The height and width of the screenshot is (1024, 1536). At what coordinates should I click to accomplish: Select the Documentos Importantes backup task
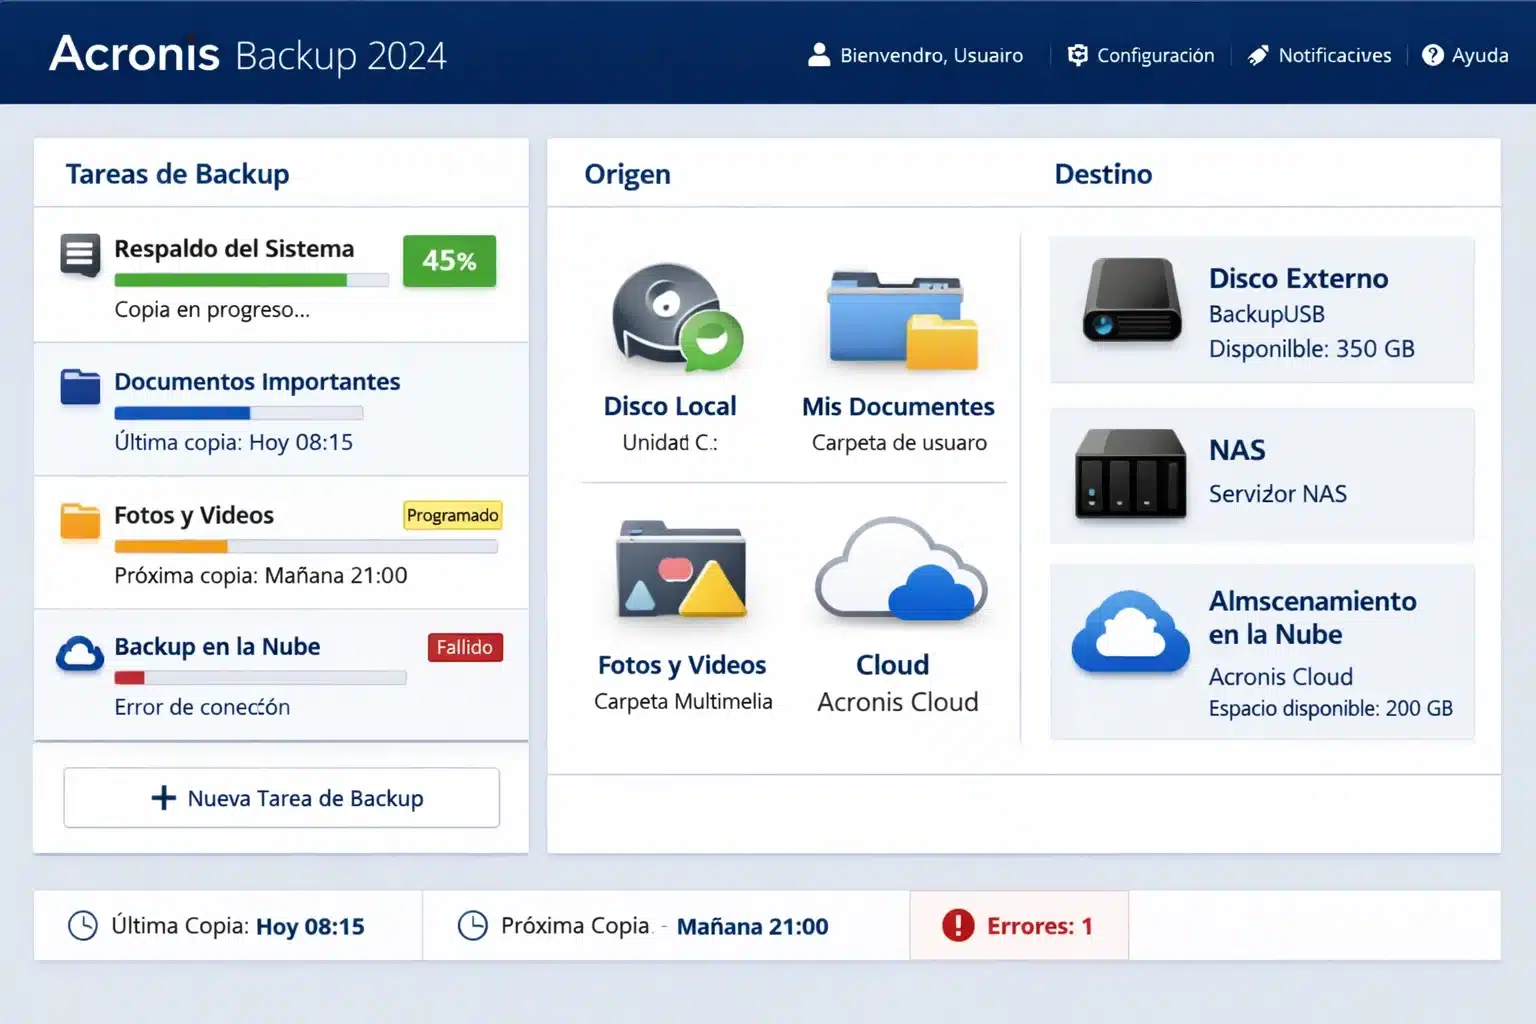257,381
